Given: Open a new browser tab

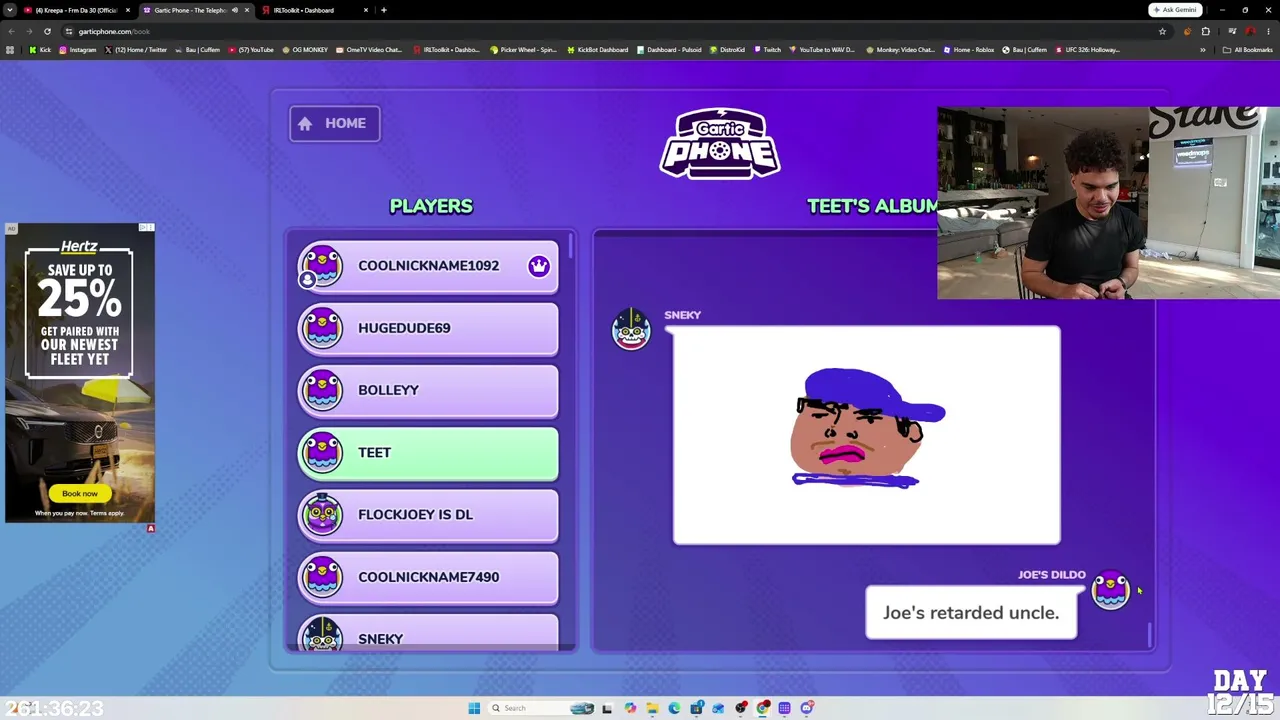Looking at the screenshot, I should point(383,10).
